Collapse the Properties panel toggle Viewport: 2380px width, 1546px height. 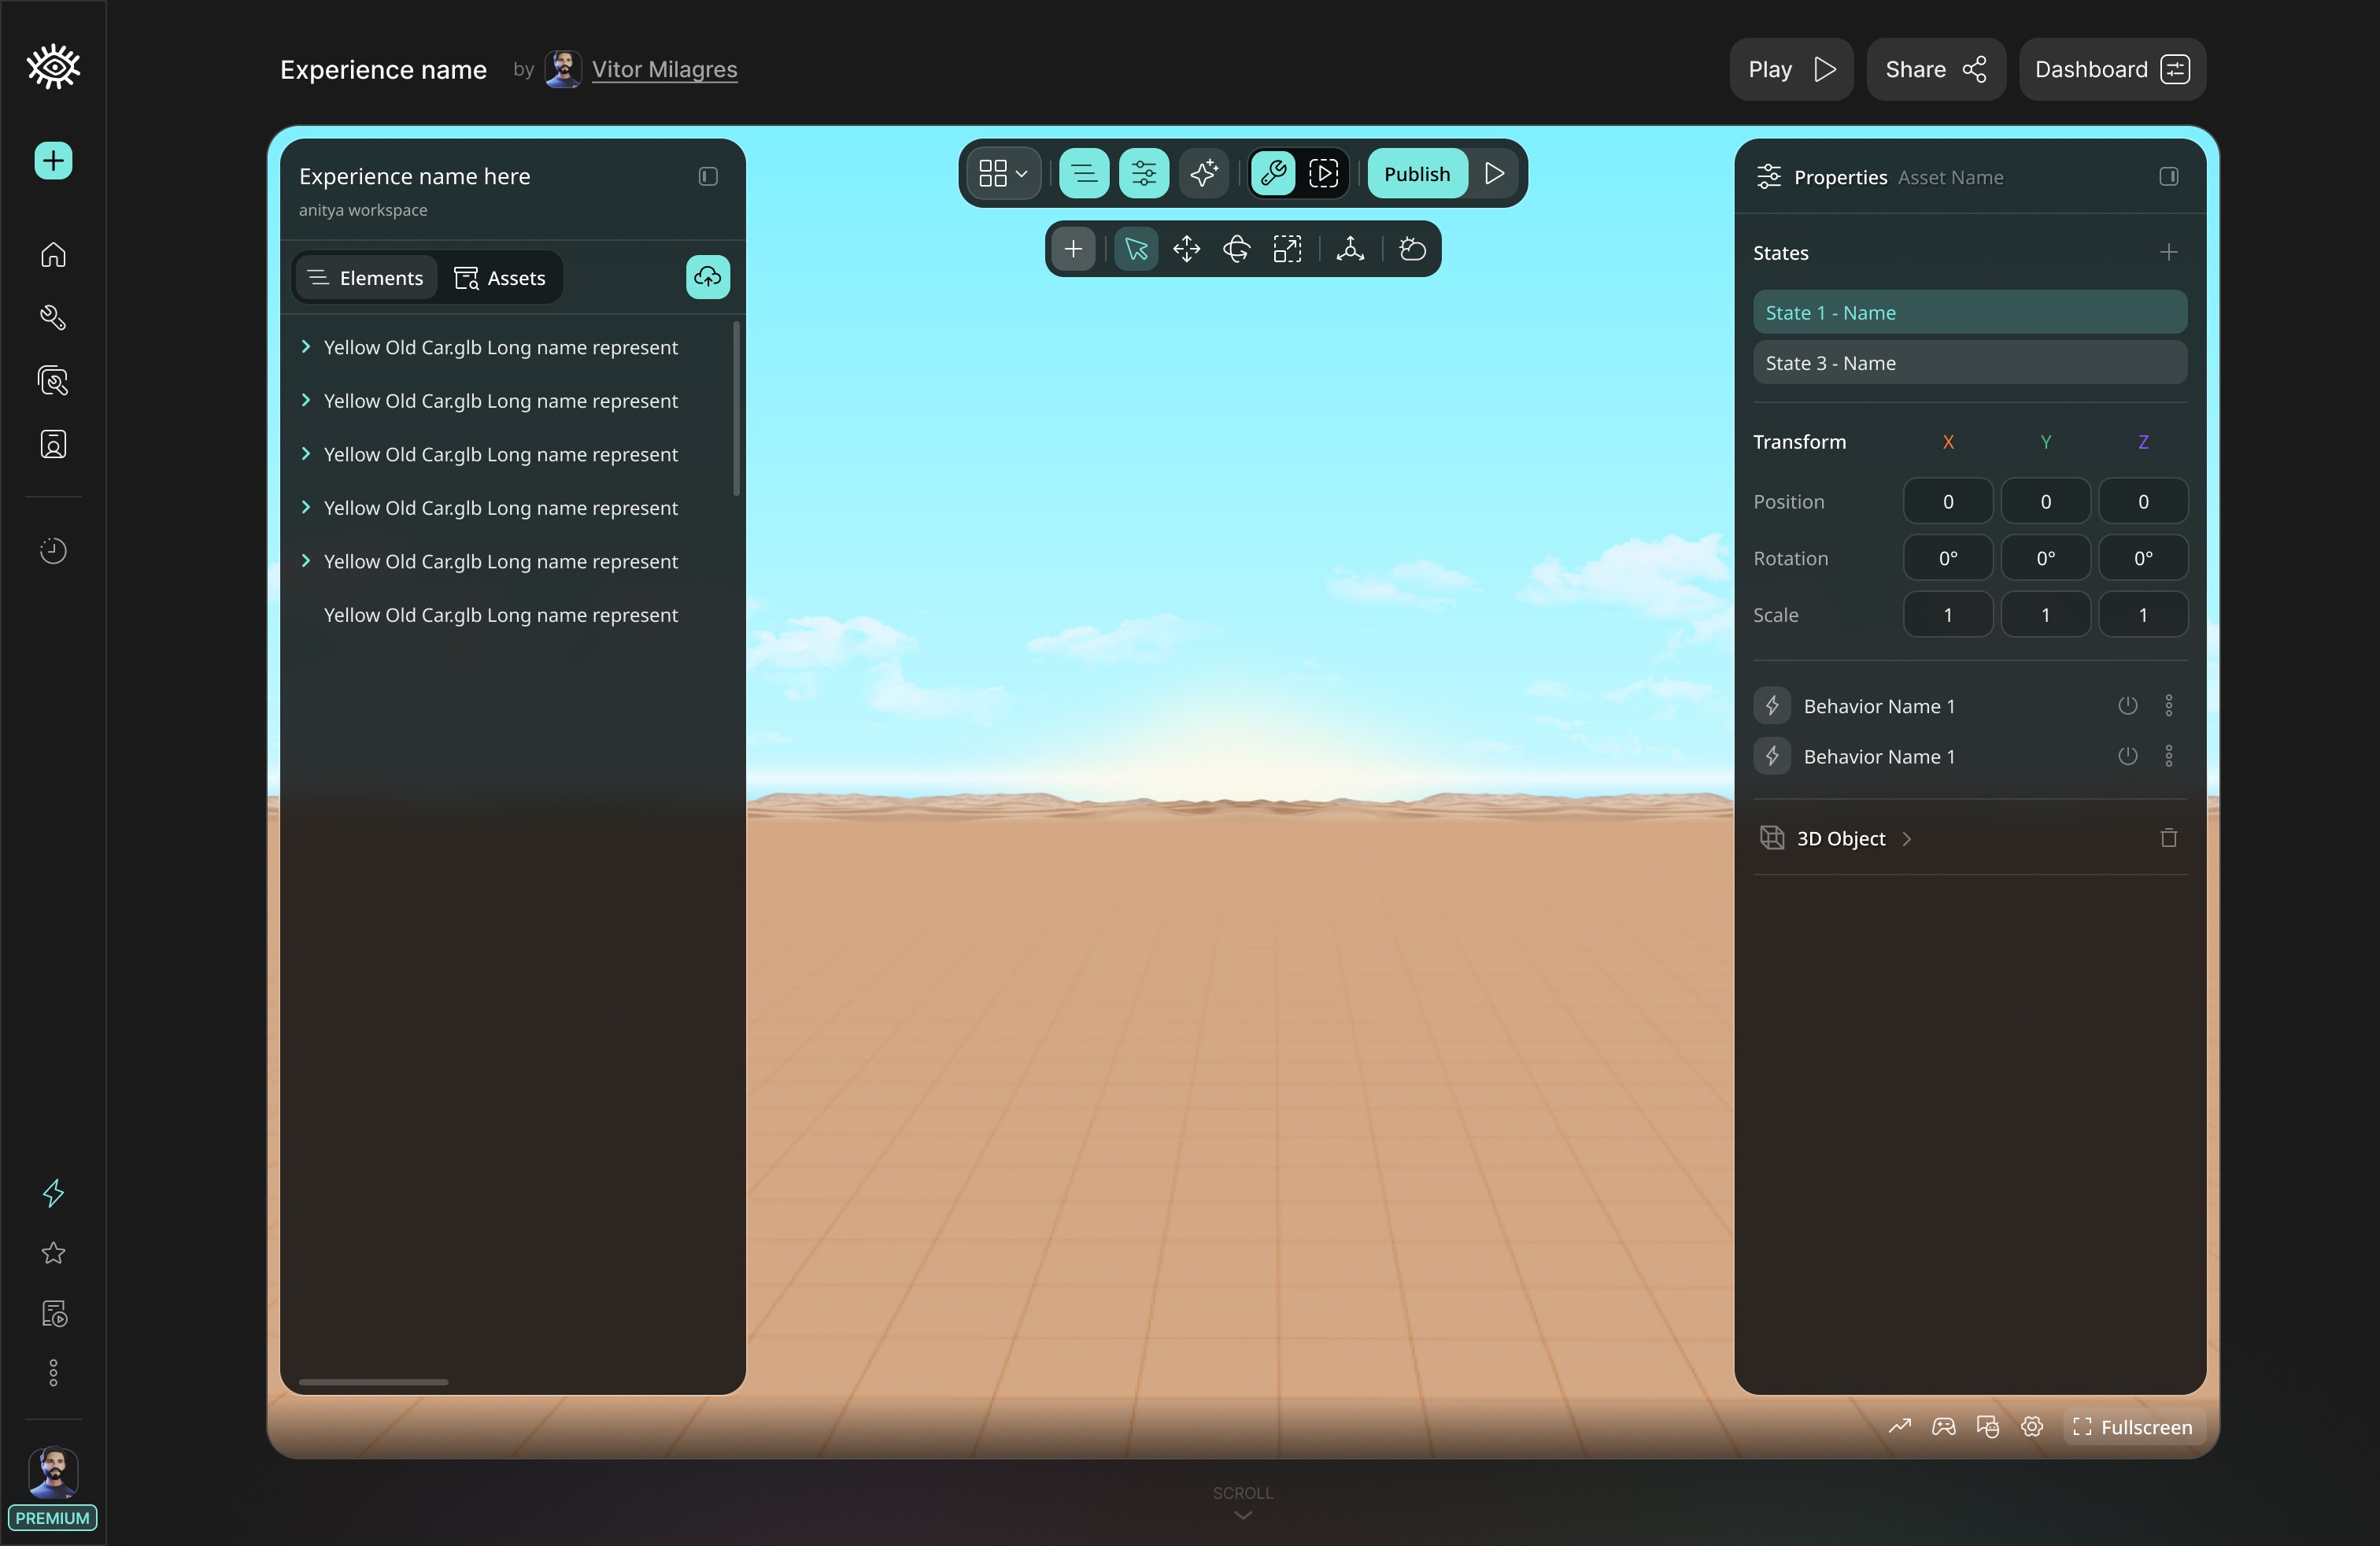pos(2168,177)
